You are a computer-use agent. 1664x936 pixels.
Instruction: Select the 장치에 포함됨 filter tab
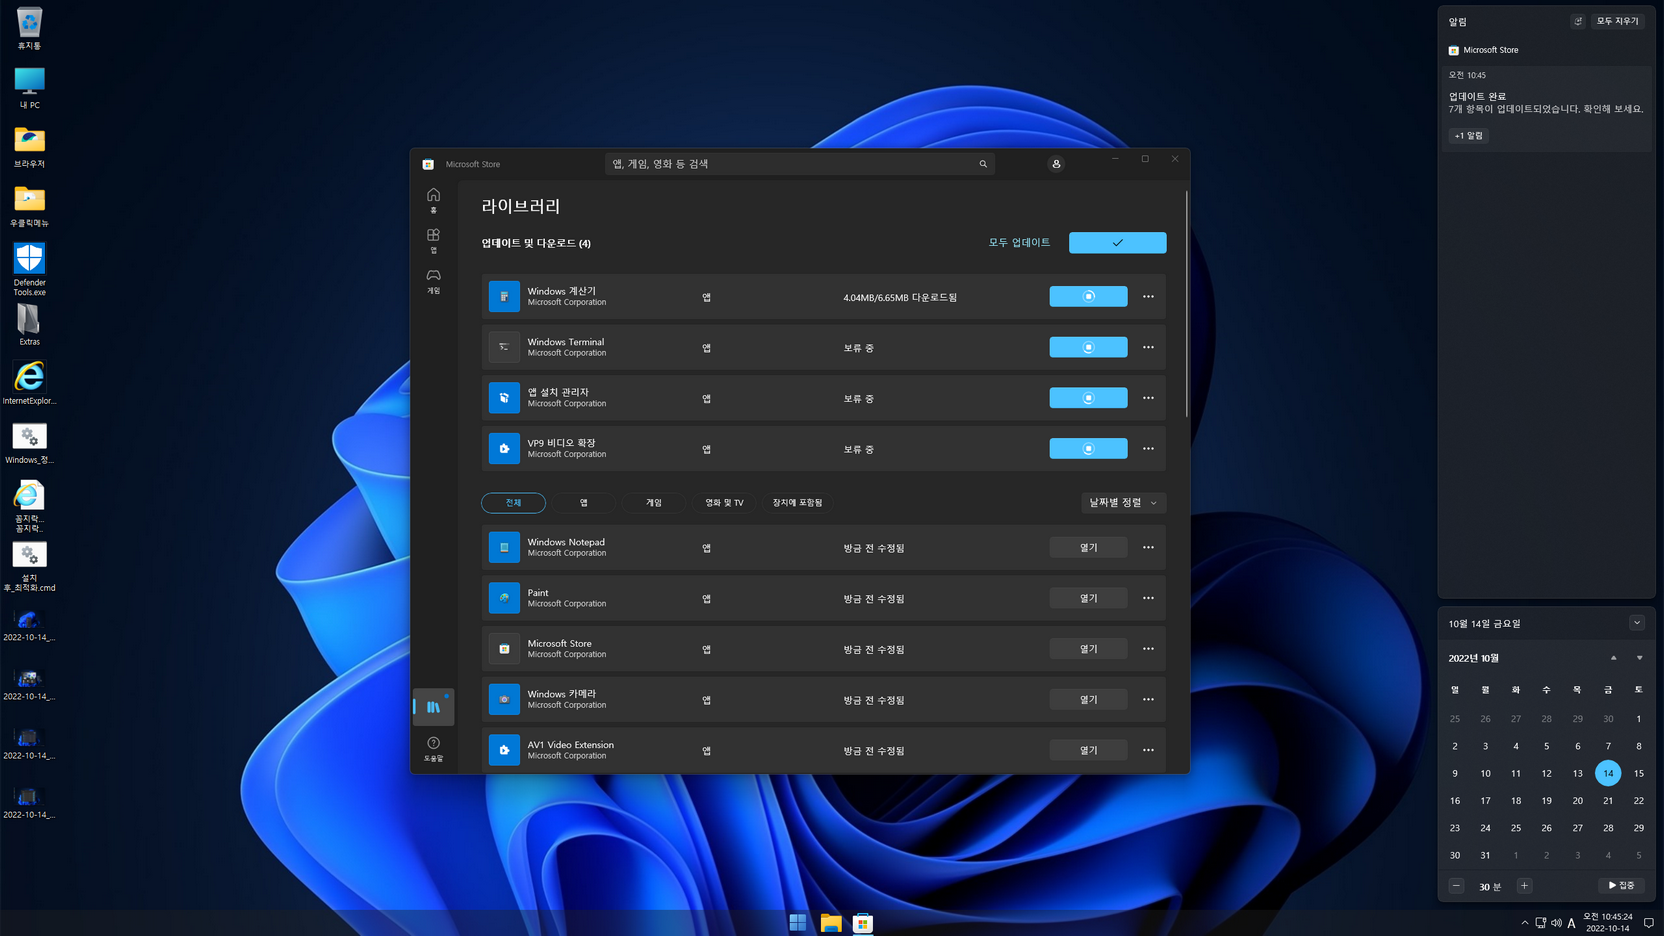(797, 502)
